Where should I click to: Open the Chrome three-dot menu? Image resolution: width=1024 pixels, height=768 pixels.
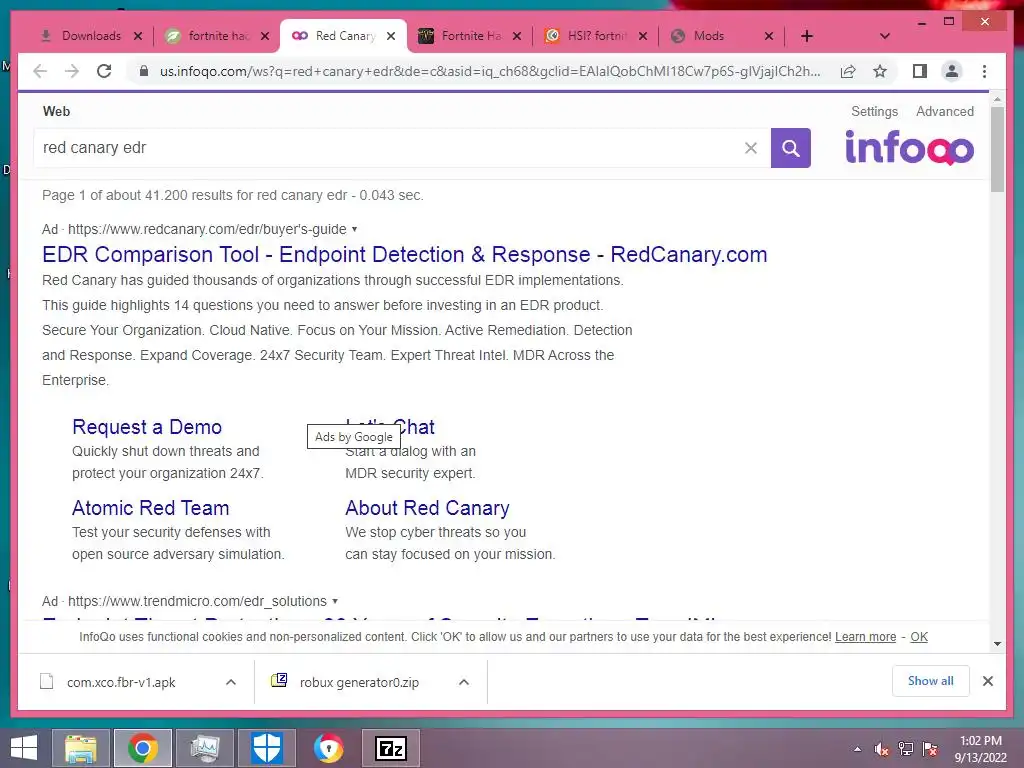coord(984,71)
